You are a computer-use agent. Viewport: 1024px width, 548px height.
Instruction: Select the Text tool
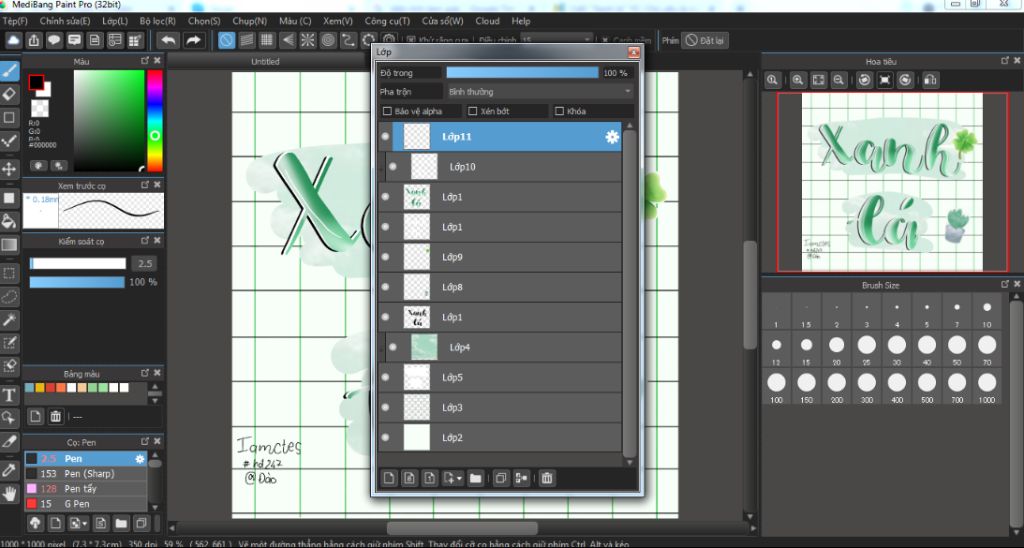(9, 395)
